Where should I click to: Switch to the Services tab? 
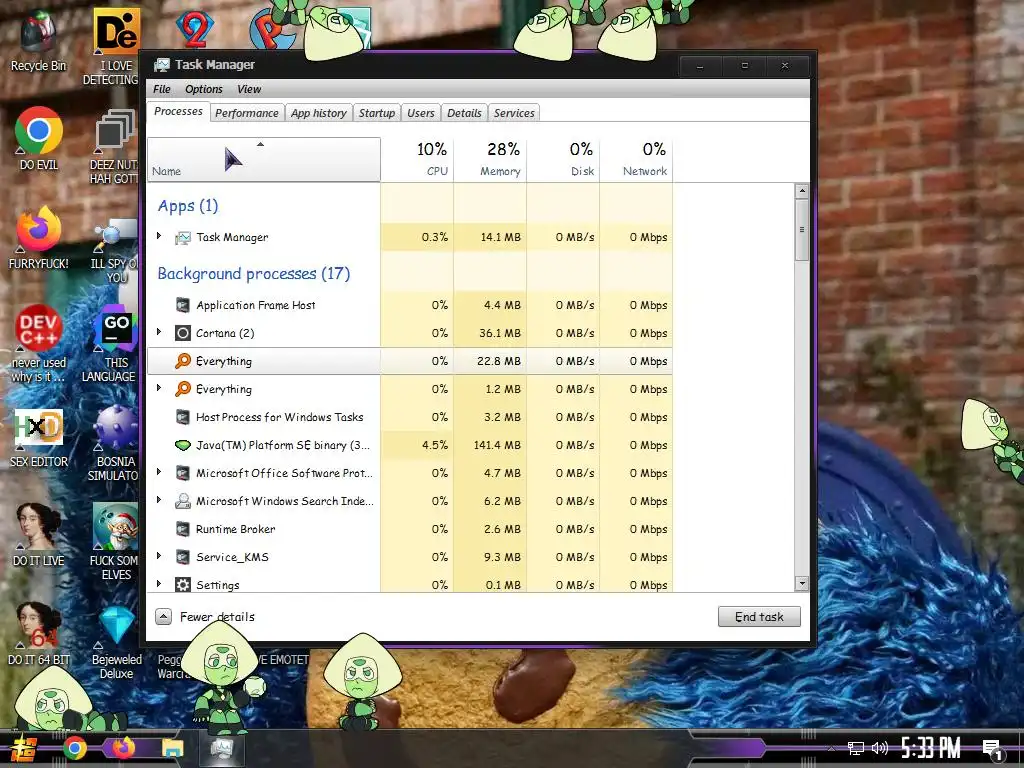point(514,113)
